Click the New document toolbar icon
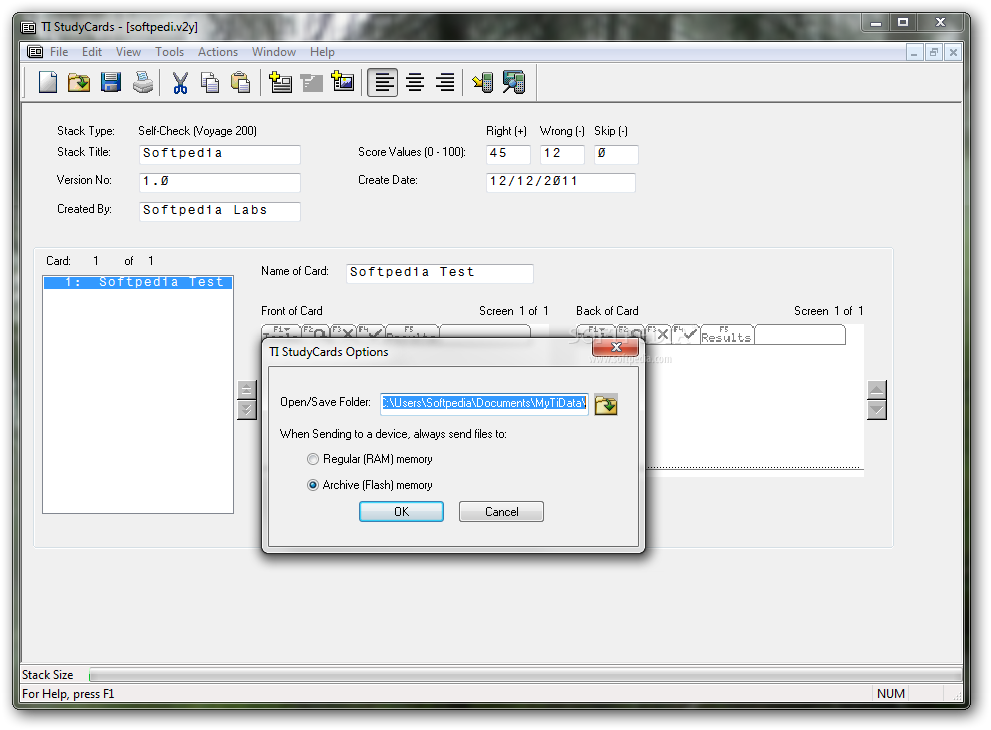This screenshot has height=730, width=991. (x=48, y=82)
